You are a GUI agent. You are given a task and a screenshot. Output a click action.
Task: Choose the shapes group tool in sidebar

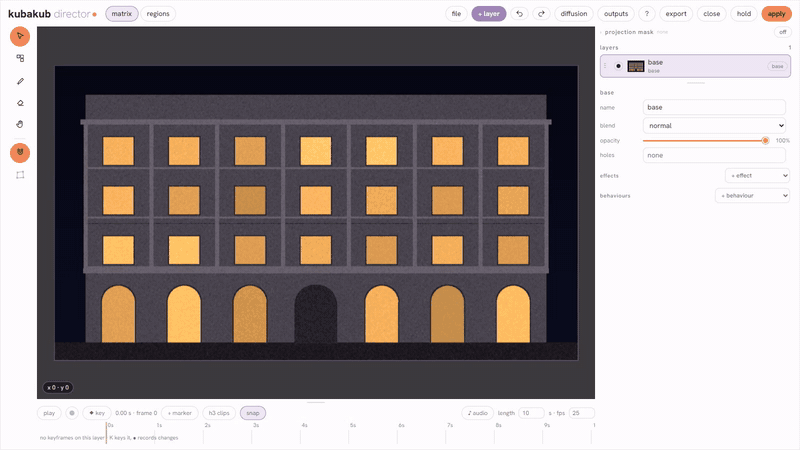tap(20, 58)
